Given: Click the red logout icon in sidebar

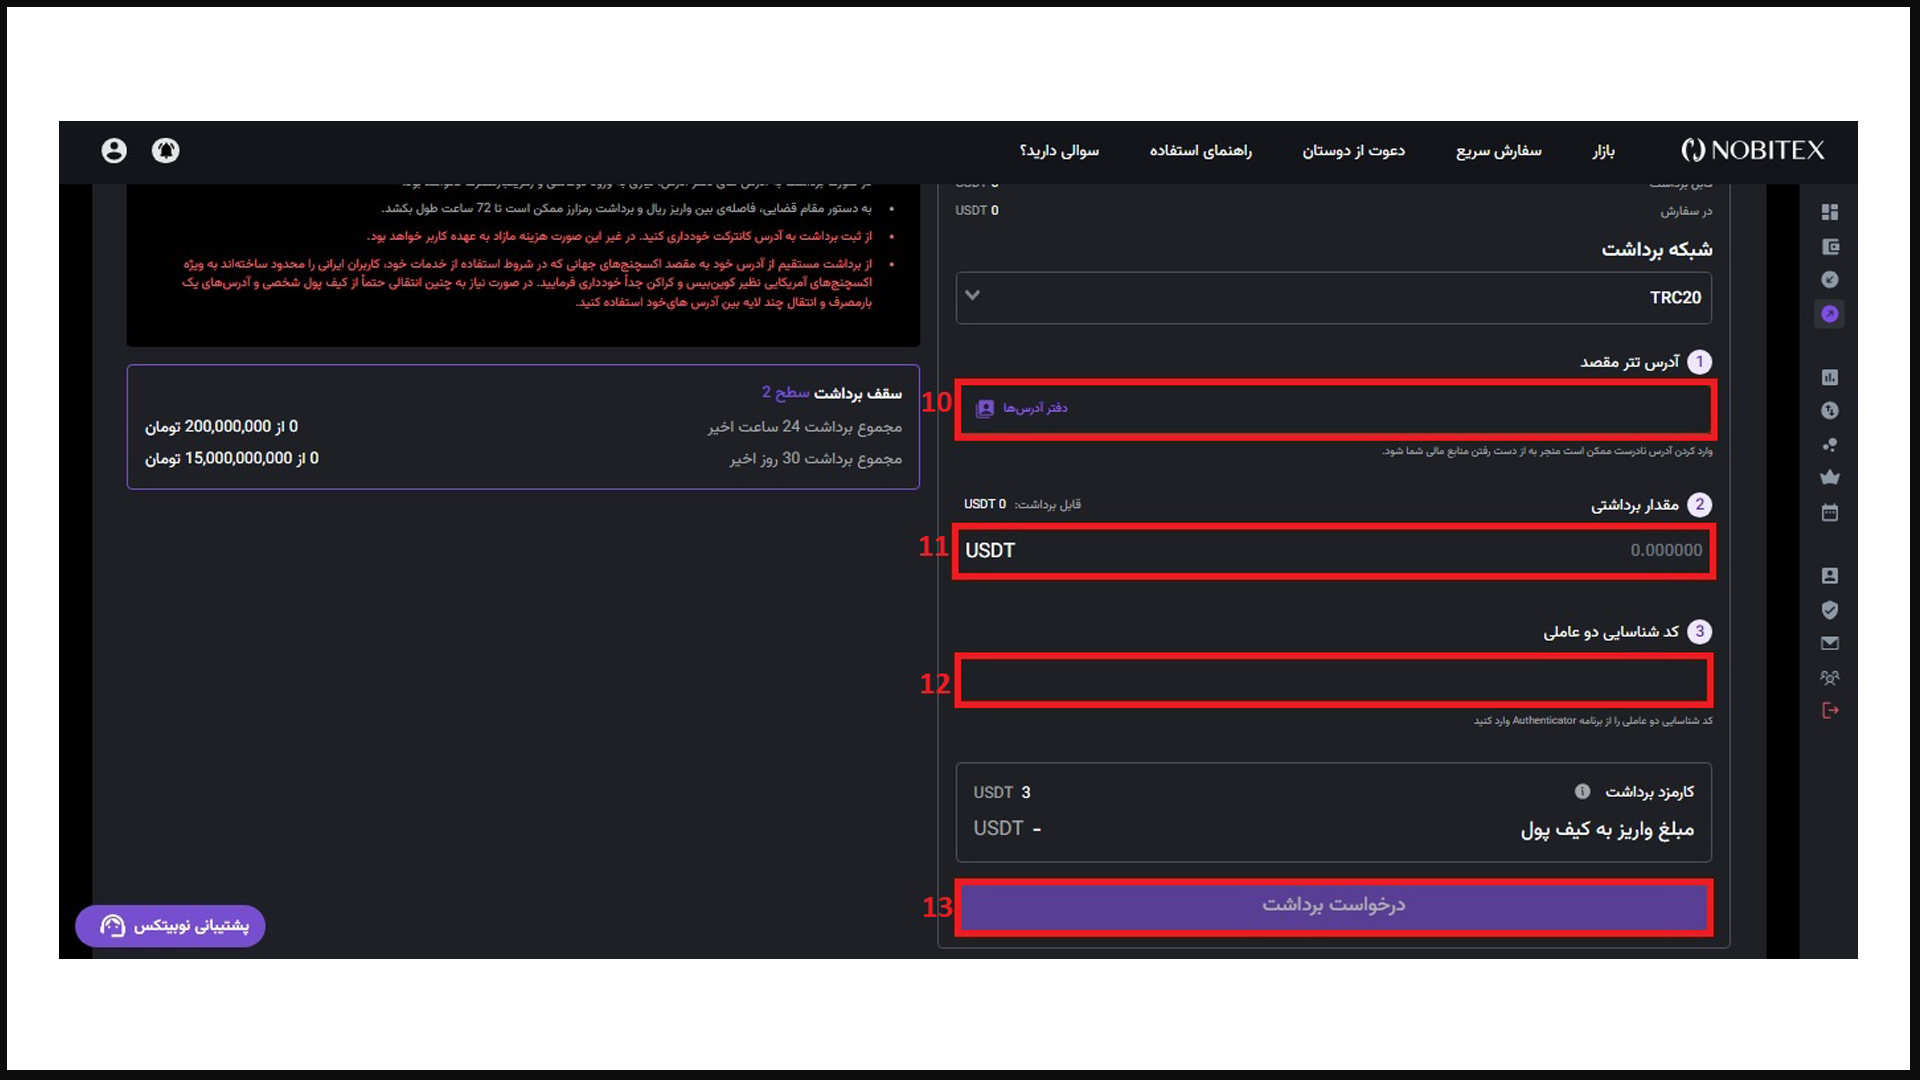Looking at the screenshot, I should tap(1830, 710).
